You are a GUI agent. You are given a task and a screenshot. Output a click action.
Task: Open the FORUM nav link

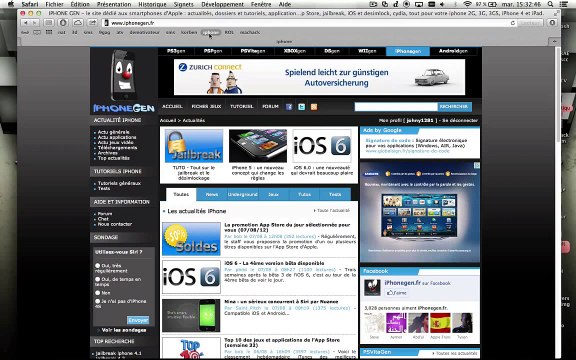point(270,107)
